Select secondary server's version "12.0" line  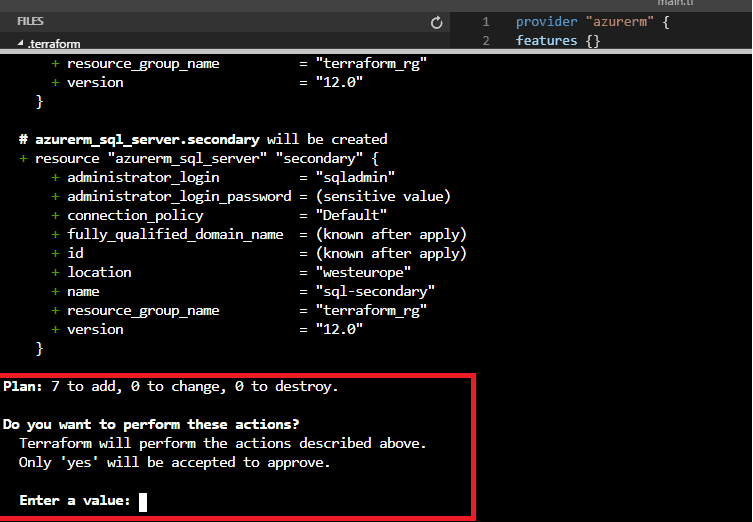(x=207, y=329)
